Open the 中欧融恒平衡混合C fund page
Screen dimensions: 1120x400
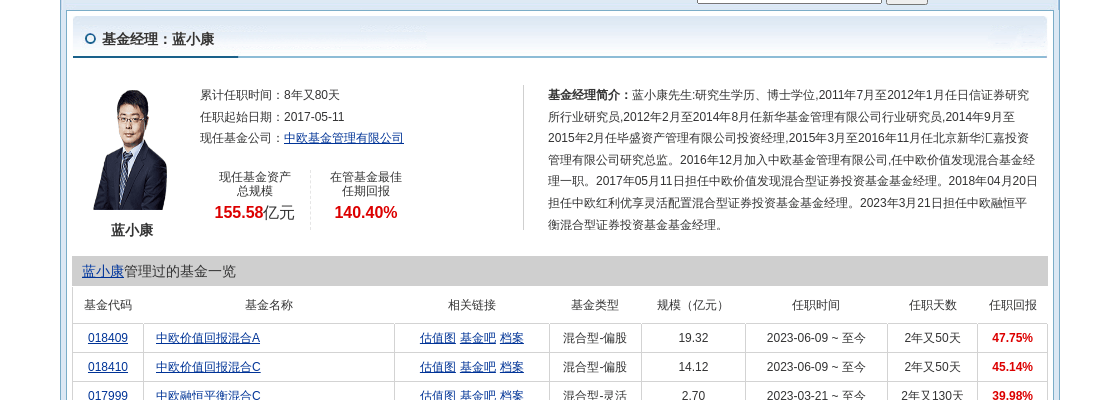click(208, 395)
